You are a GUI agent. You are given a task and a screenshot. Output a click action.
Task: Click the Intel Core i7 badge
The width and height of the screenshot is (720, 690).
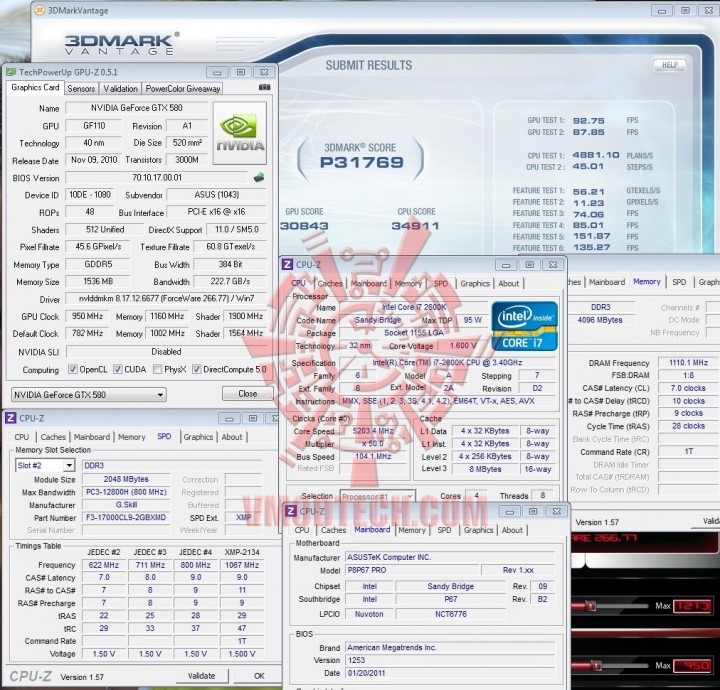pyautogui.click(x=524, y=326)
